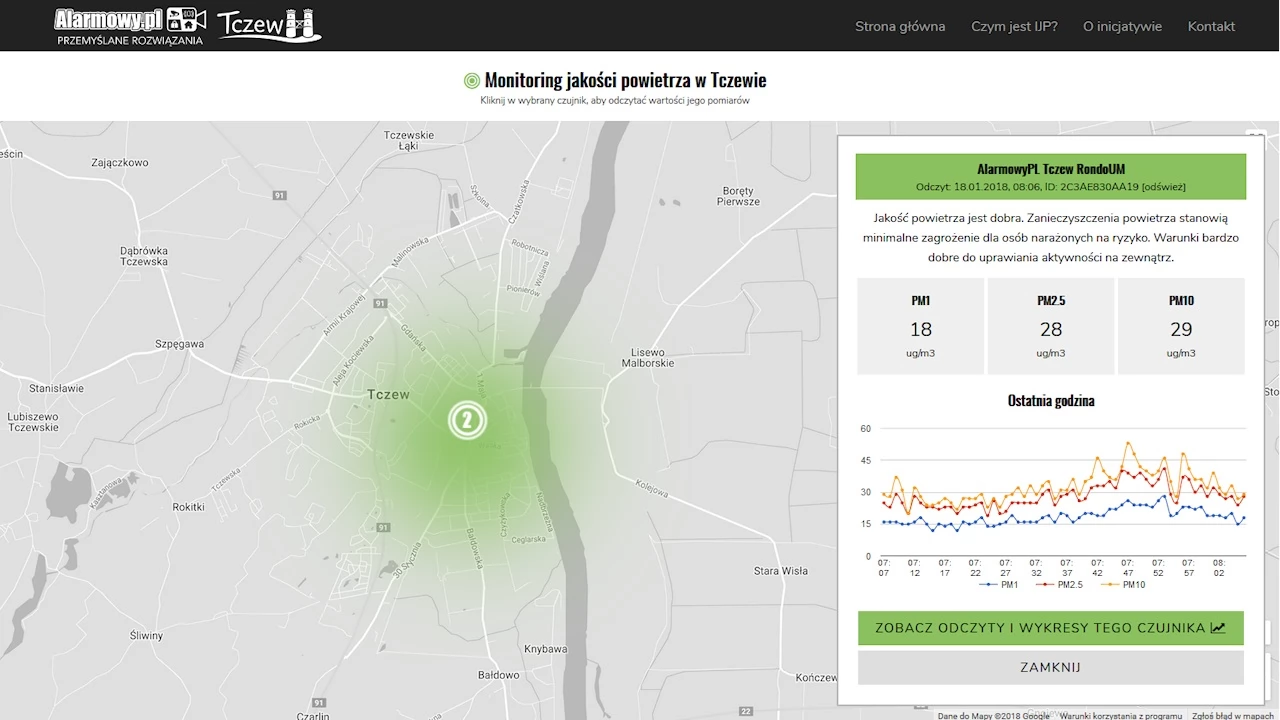Click the Zgłoś błąd w mapach link
Screen dimensions: 1280x720
1233,715
